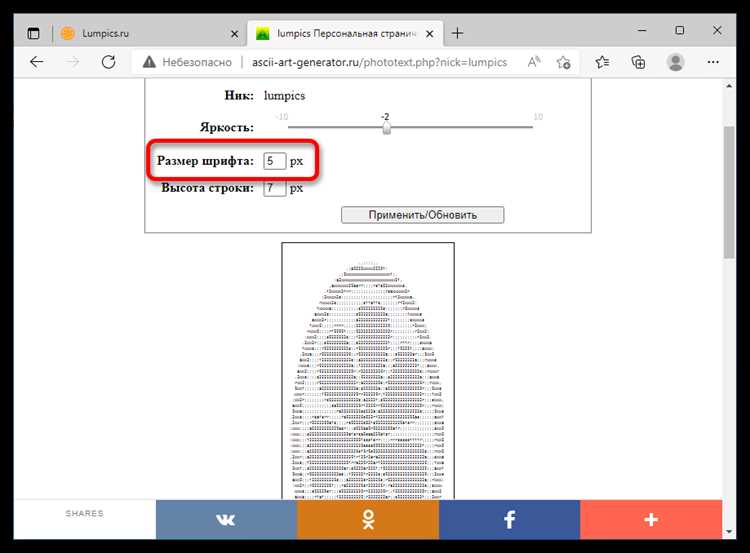Open the browser profile menu
This screenshot has height=553, width=750.
[675, 62]
